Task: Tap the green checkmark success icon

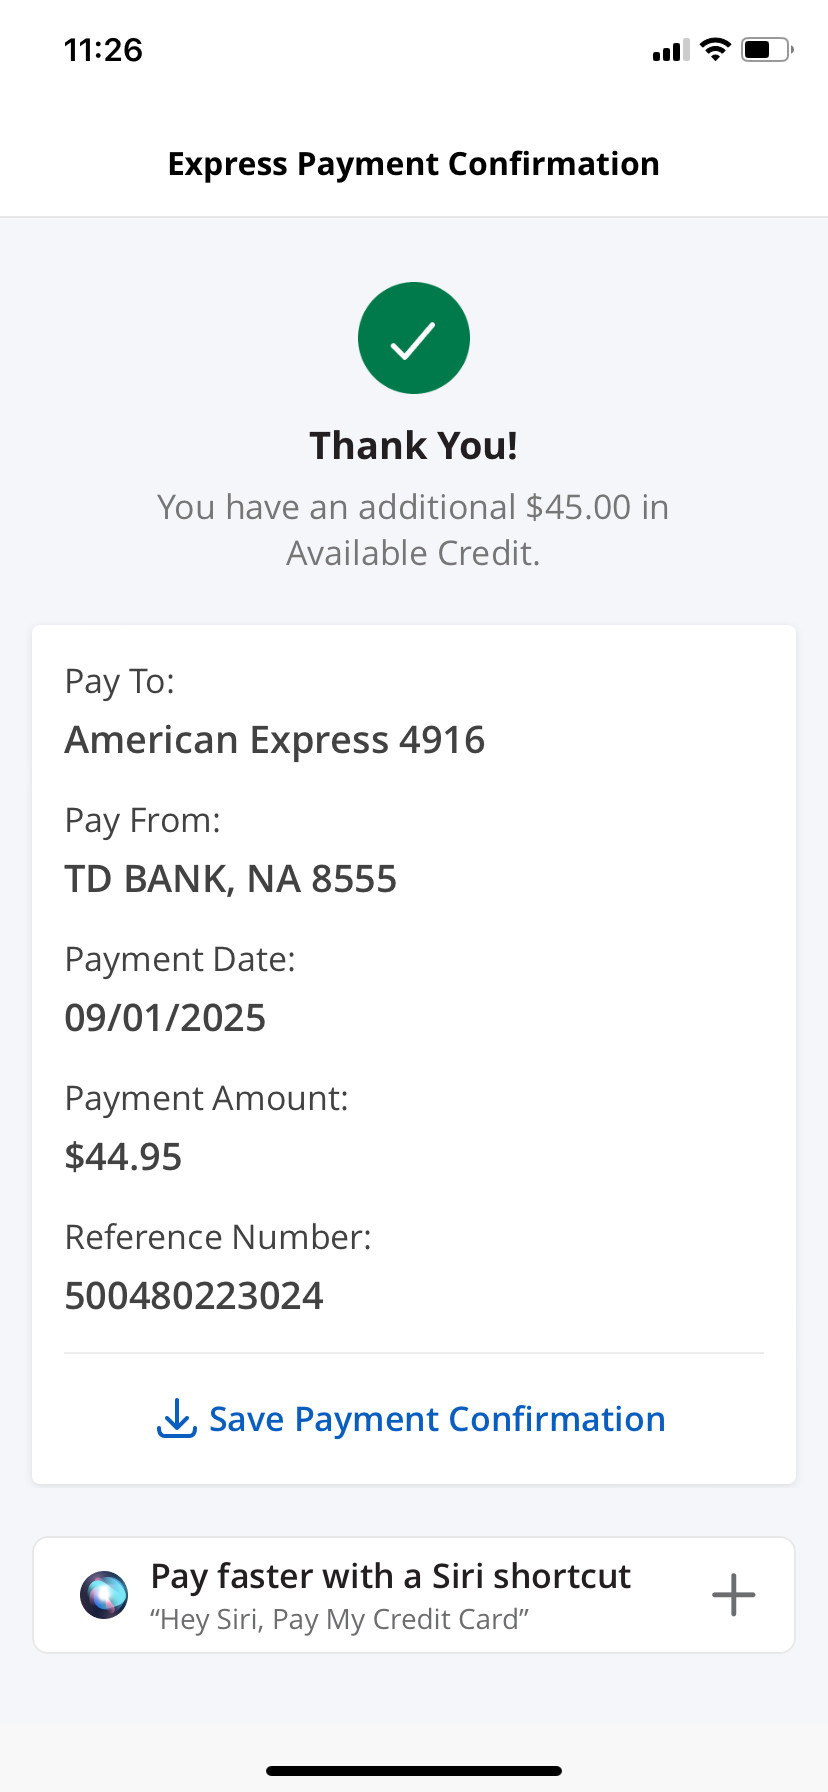Action: [414, 338]
